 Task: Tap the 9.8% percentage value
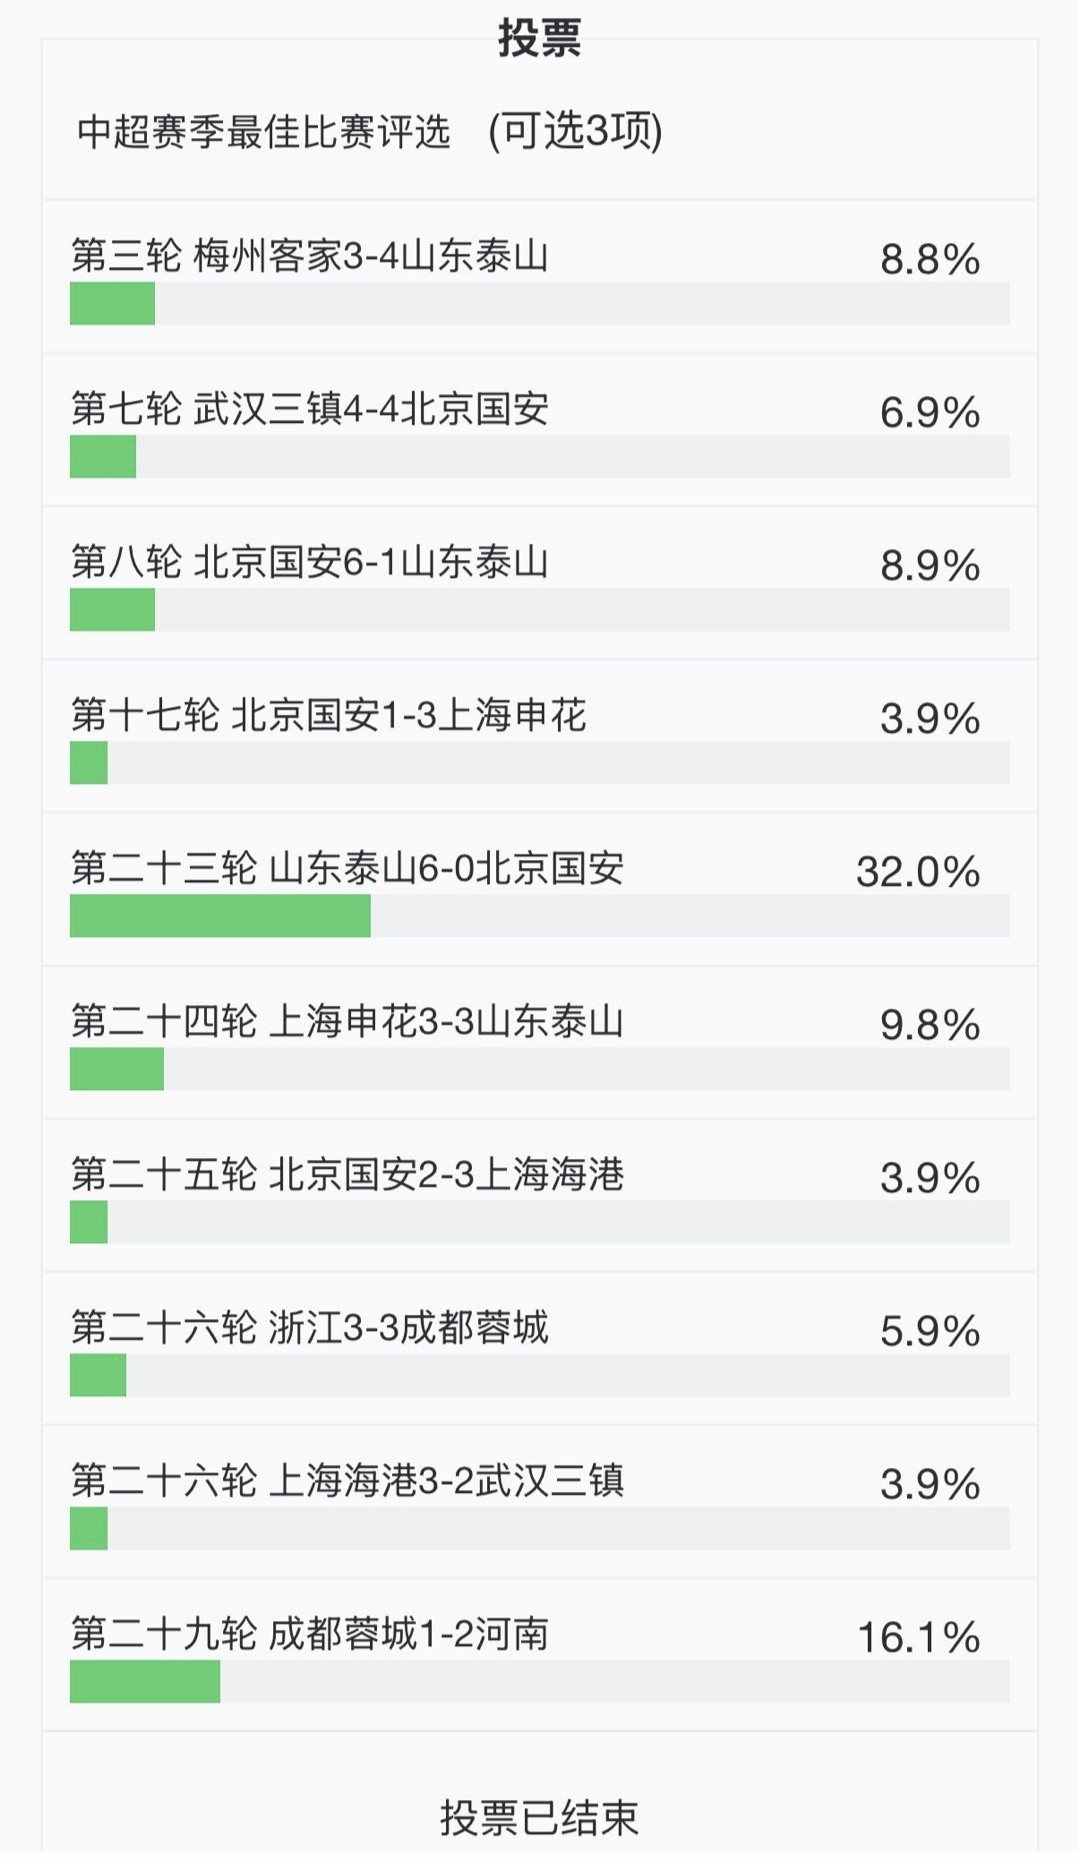point(929,1025)
